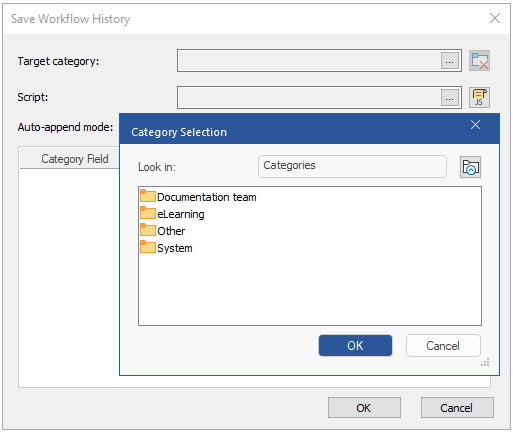Select the eLearning folder icon
Viewport: 513px width, 432px height.
[x=148, y=213]
